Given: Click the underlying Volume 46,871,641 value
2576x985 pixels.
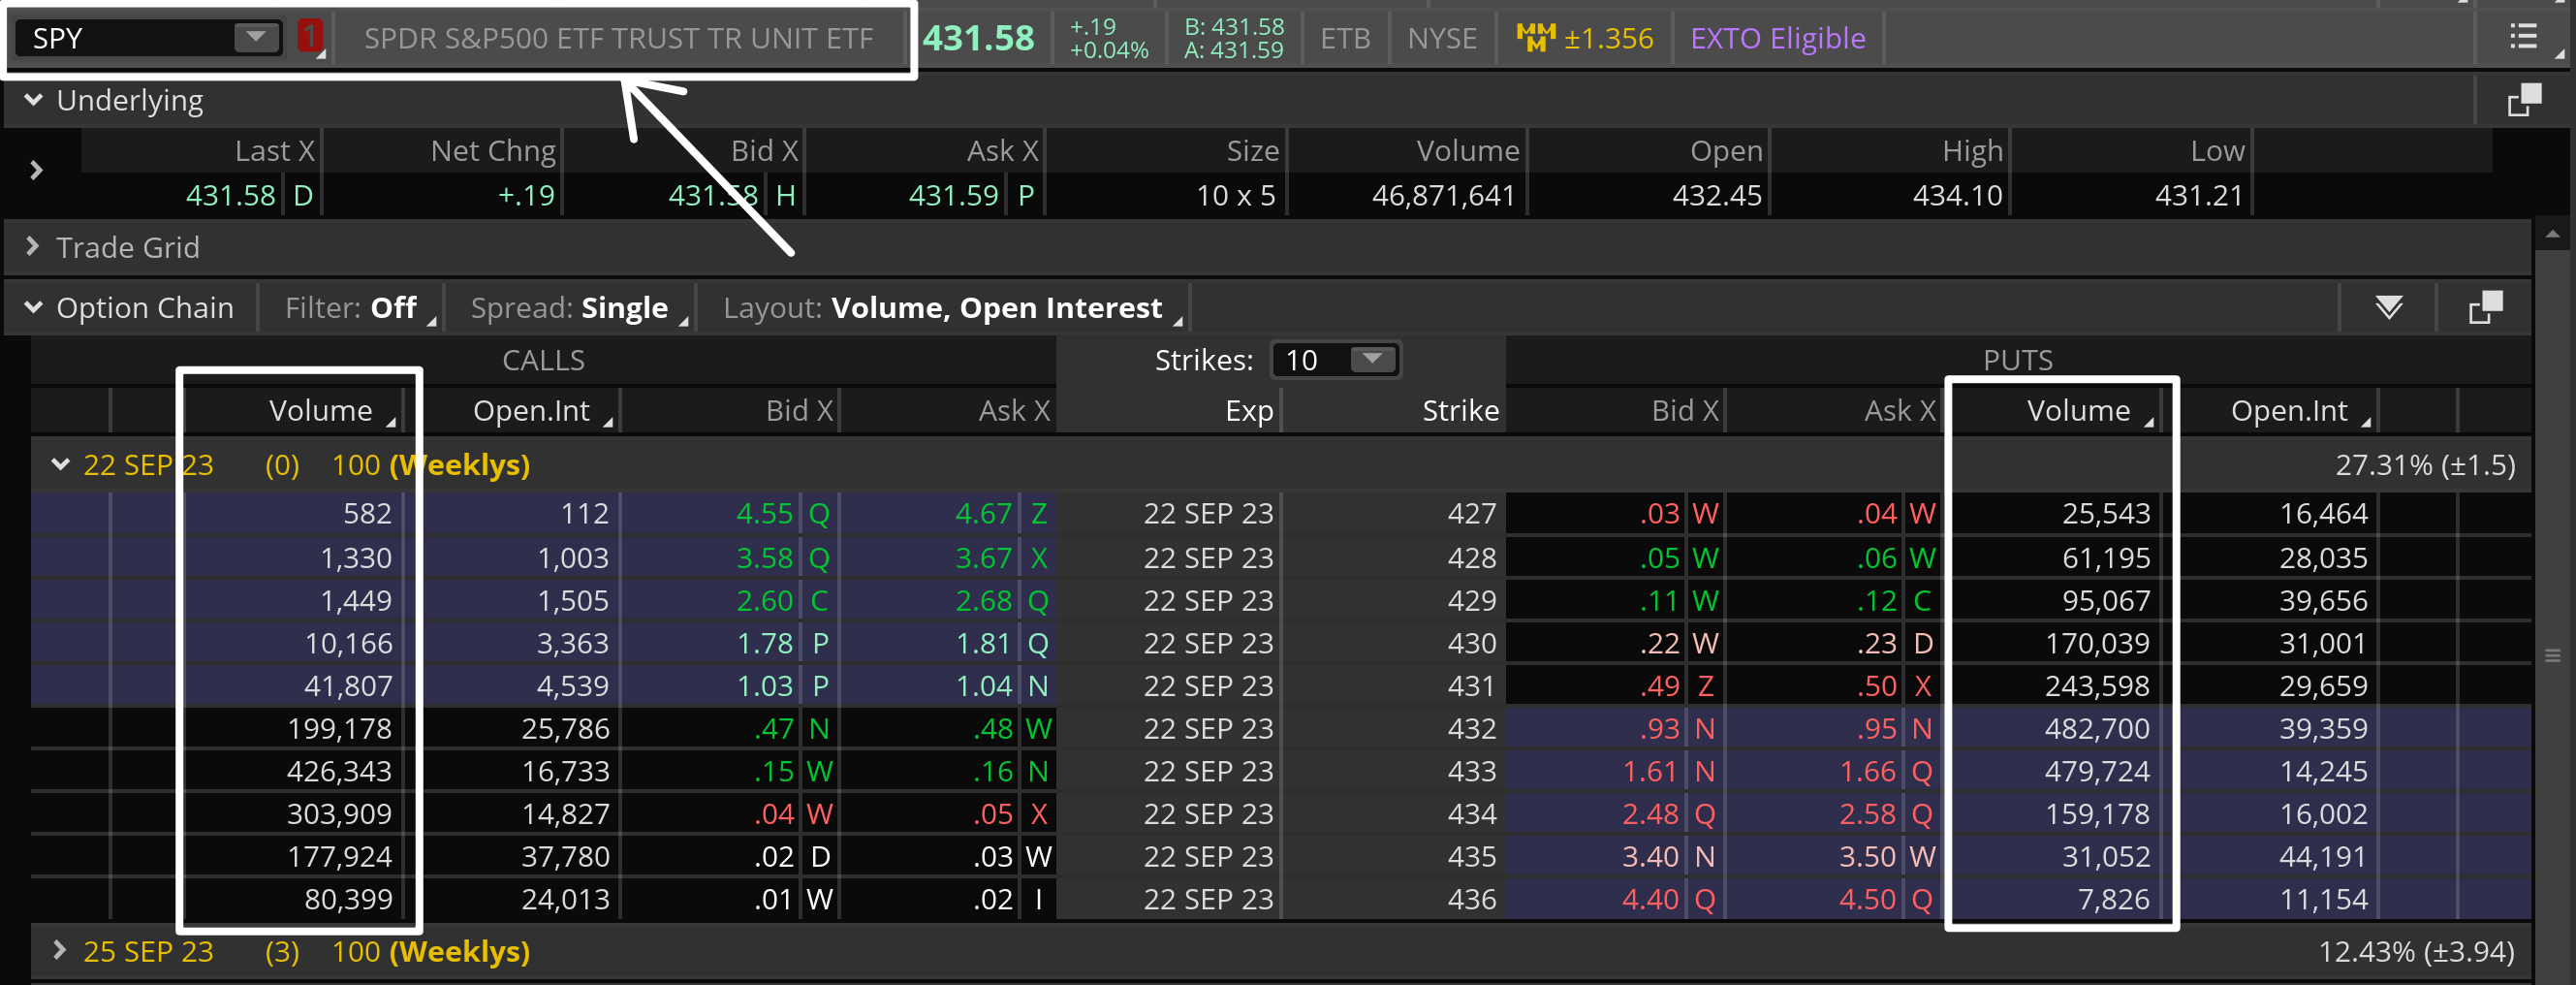Looking at the screenshot, I should pyautogui.click(x=1442, y=196).
